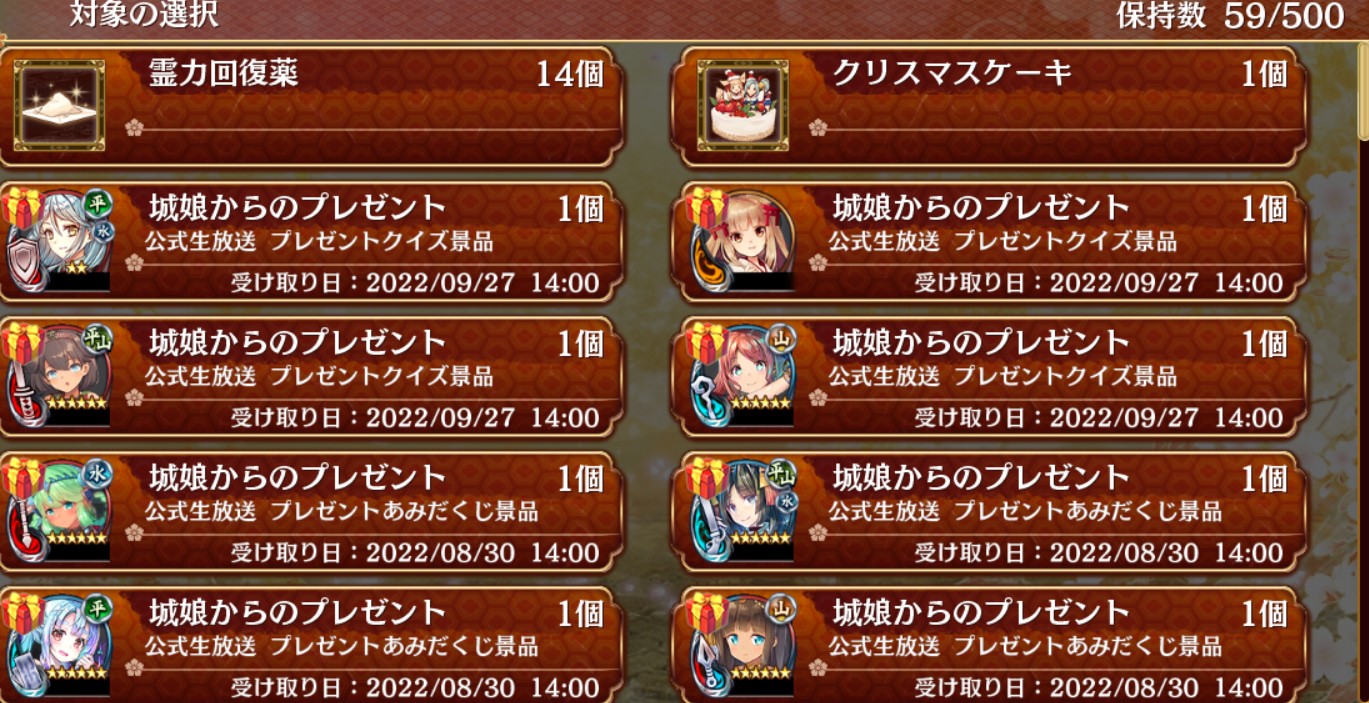This screenshot has width=1369, height=703.
Task: Select クイズ景品 present with red-haired girl
Action: 994,376
